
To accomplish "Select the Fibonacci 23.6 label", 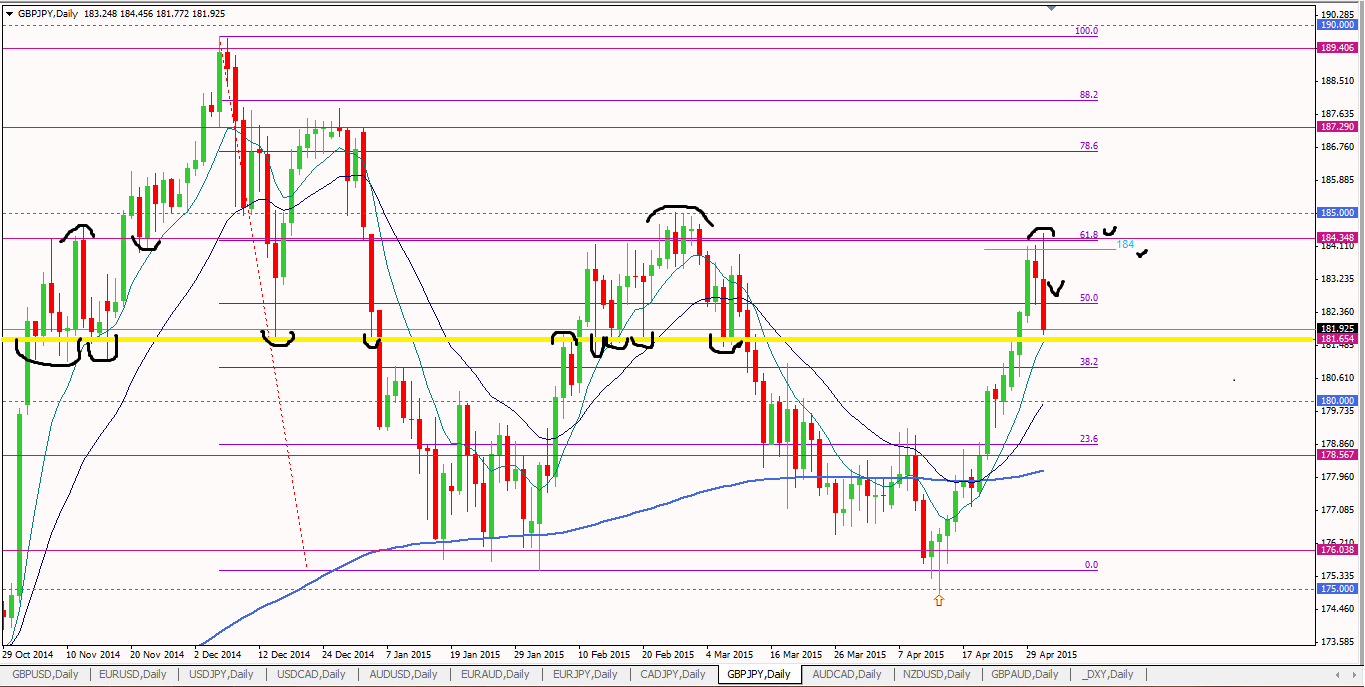I will click(1089, 439).
